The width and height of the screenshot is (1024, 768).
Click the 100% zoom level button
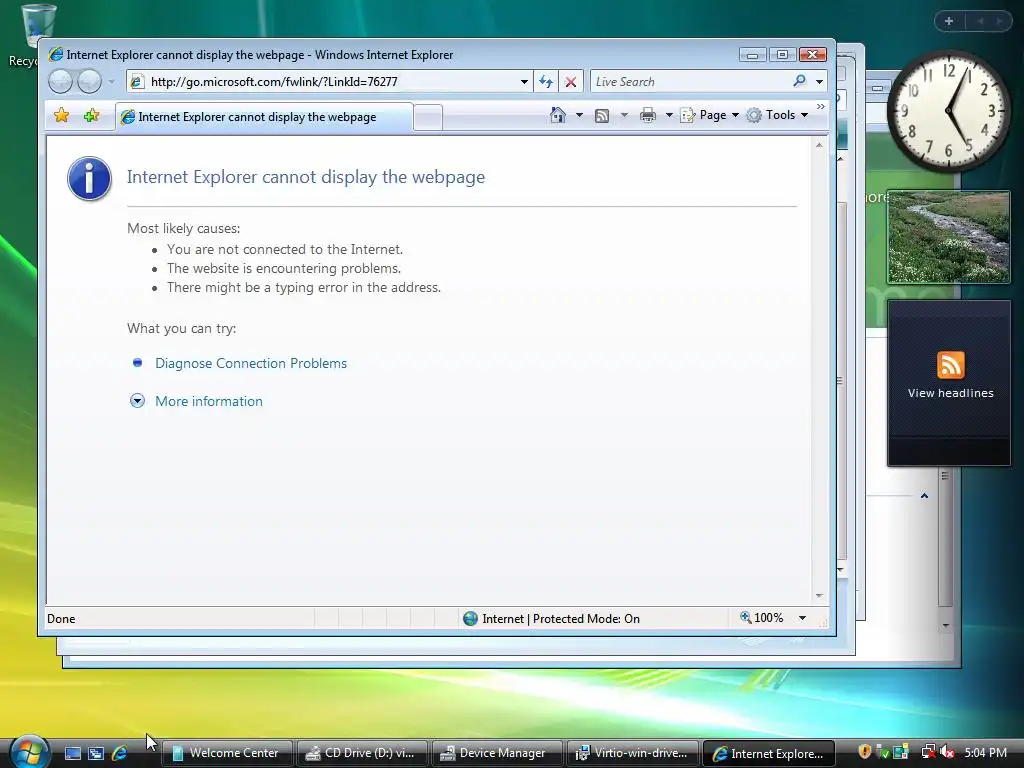click(761, 618)
